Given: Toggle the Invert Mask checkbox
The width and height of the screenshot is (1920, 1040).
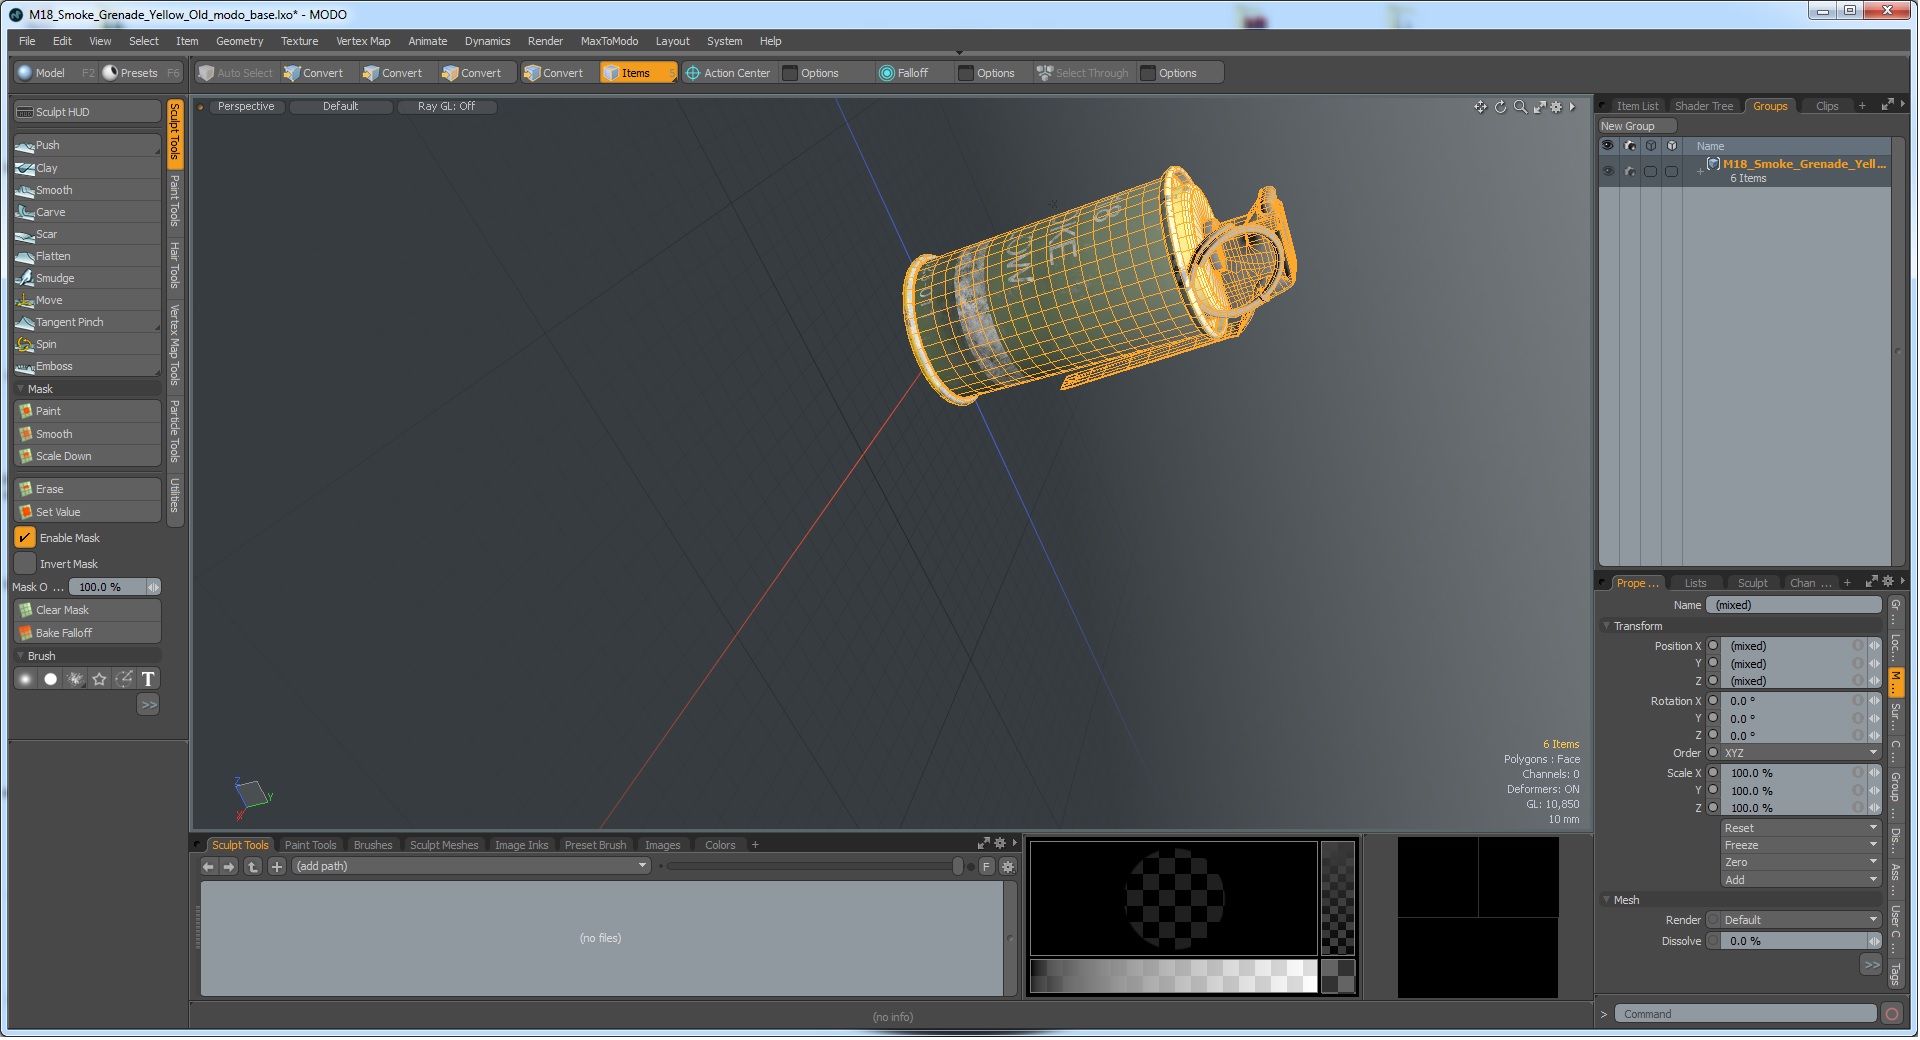Looking at the screenshot, I should tap(25, 564).
